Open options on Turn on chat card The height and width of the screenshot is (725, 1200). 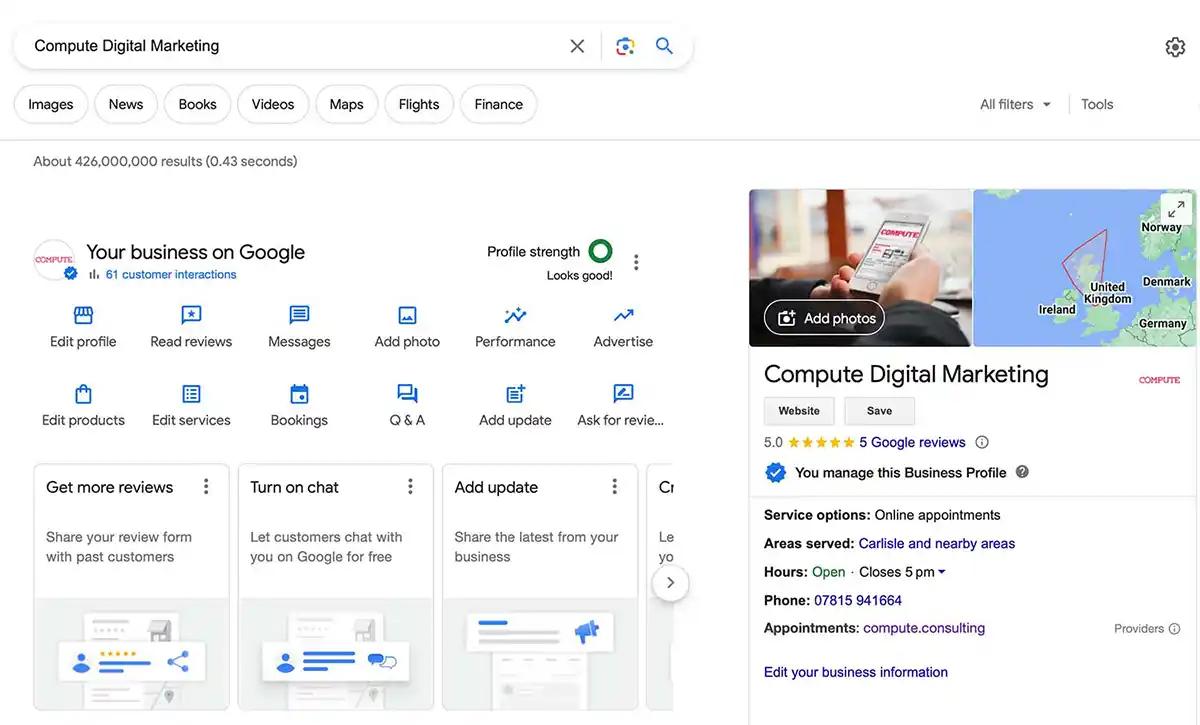(x=410, y=487)
